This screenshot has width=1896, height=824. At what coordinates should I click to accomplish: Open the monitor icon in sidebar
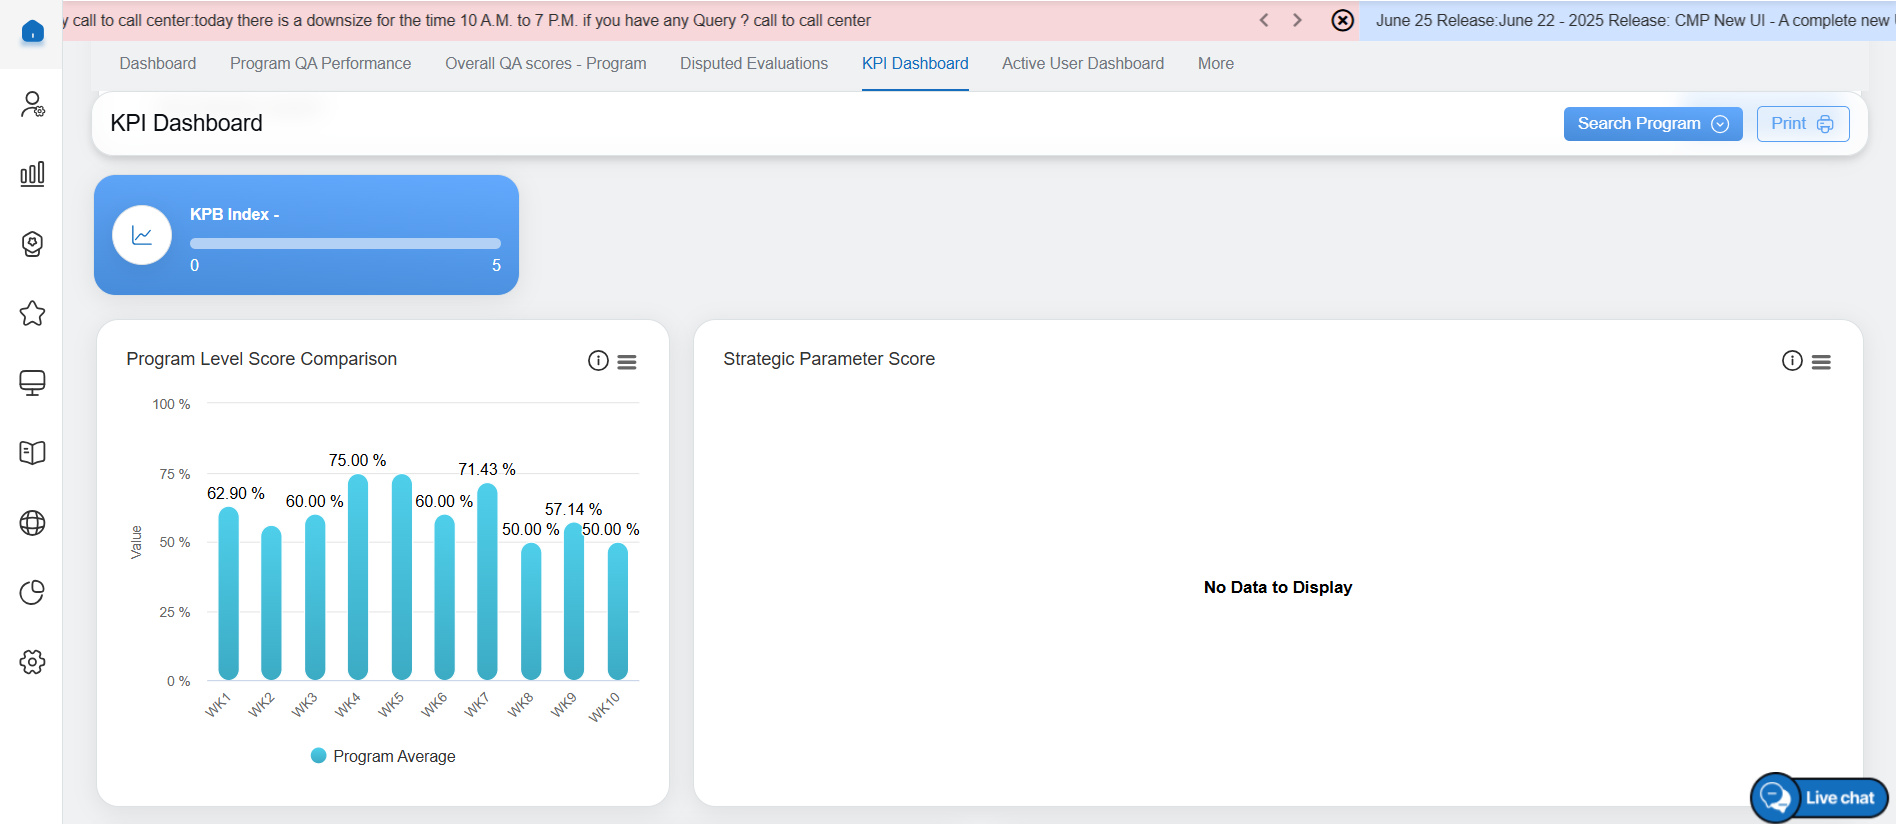pyautogui.click(x=32, y=383)
